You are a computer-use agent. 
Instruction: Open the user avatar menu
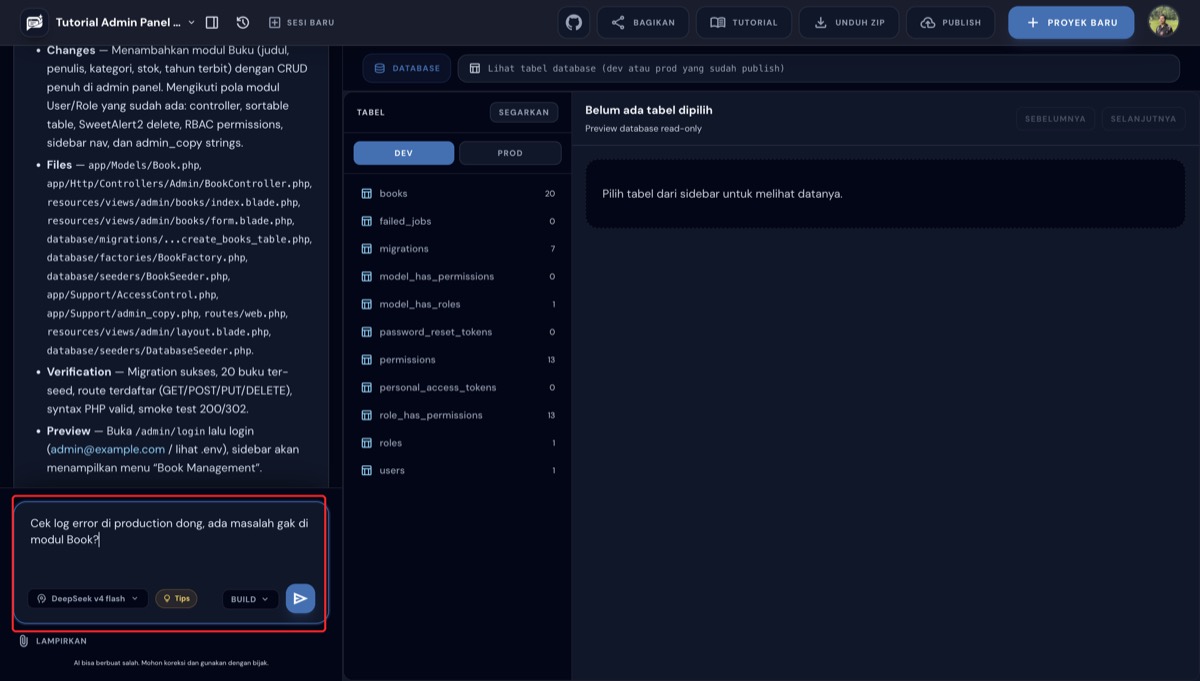1163,22
